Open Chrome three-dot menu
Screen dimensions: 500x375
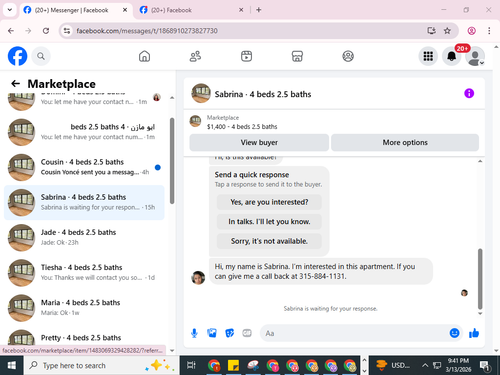(489, 31)
